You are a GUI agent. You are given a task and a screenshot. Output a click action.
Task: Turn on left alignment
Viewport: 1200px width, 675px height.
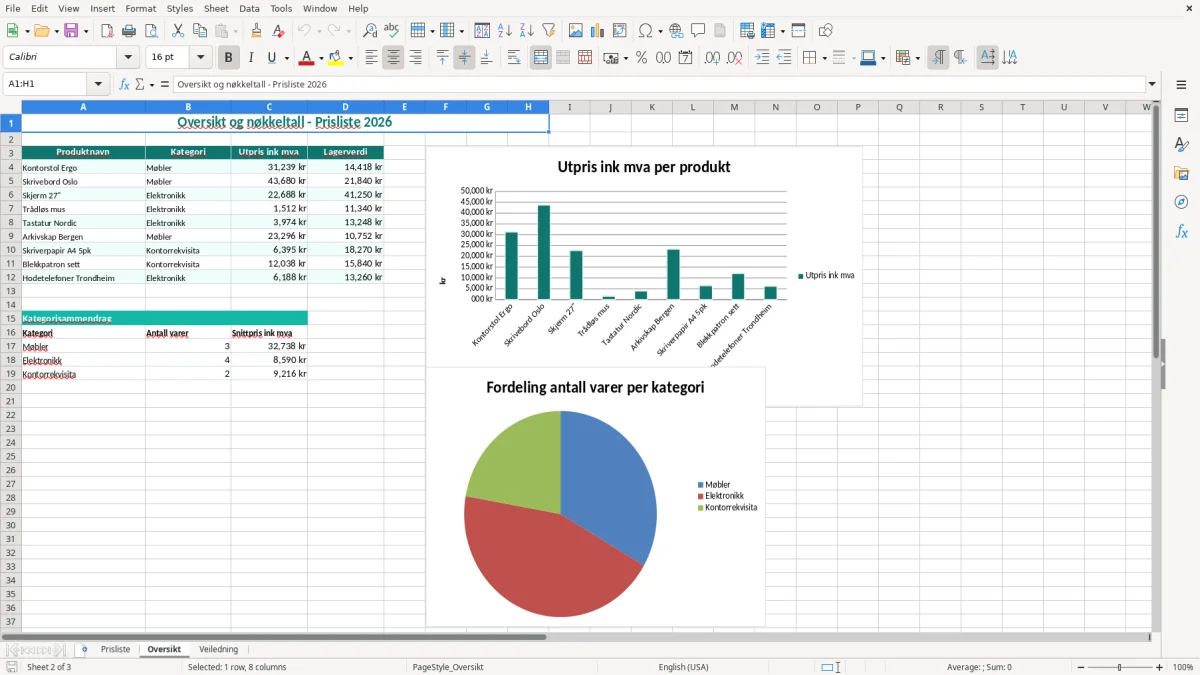coord(371,58)
